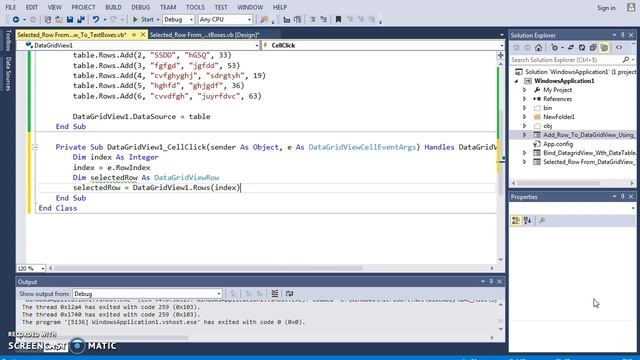Toggle auto-hide pin on Properties panel
Screen dimensions: 640x360
pyautogui.click(x=622, y=197)
